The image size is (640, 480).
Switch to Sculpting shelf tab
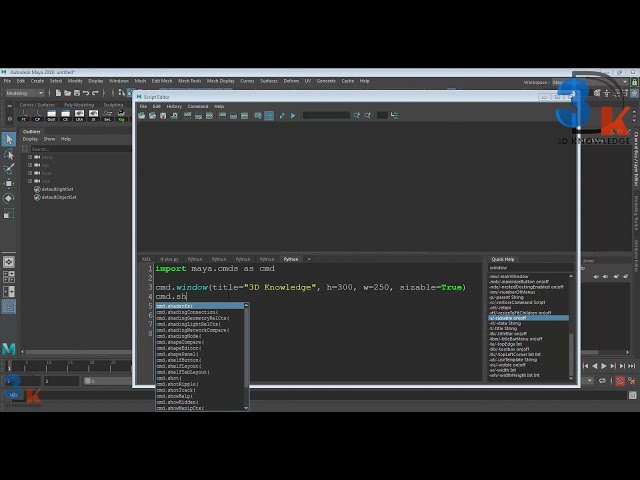point(113,105)
